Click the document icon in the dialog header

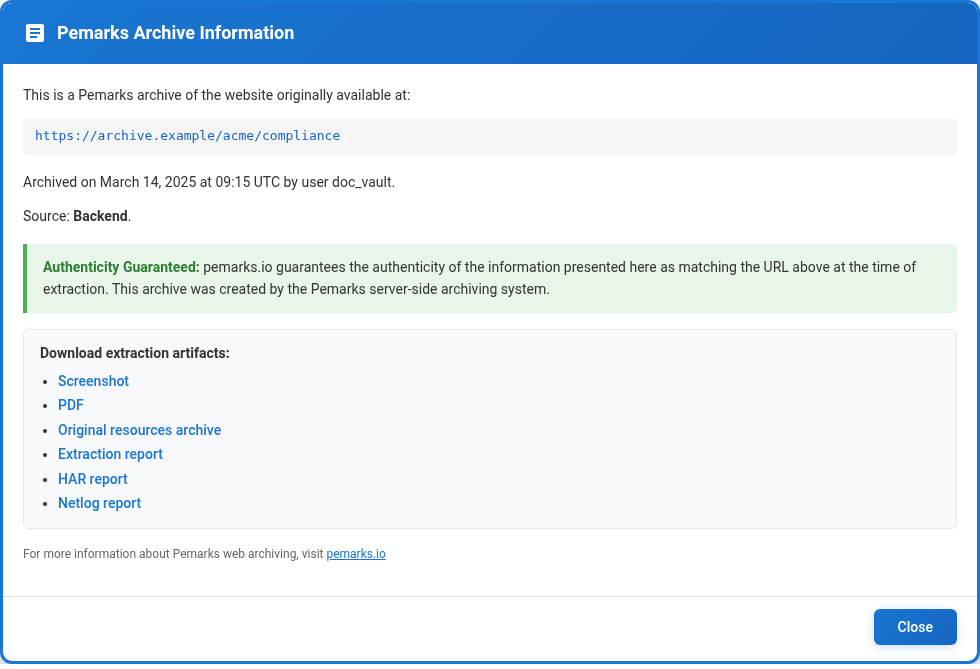coord(35,33)
